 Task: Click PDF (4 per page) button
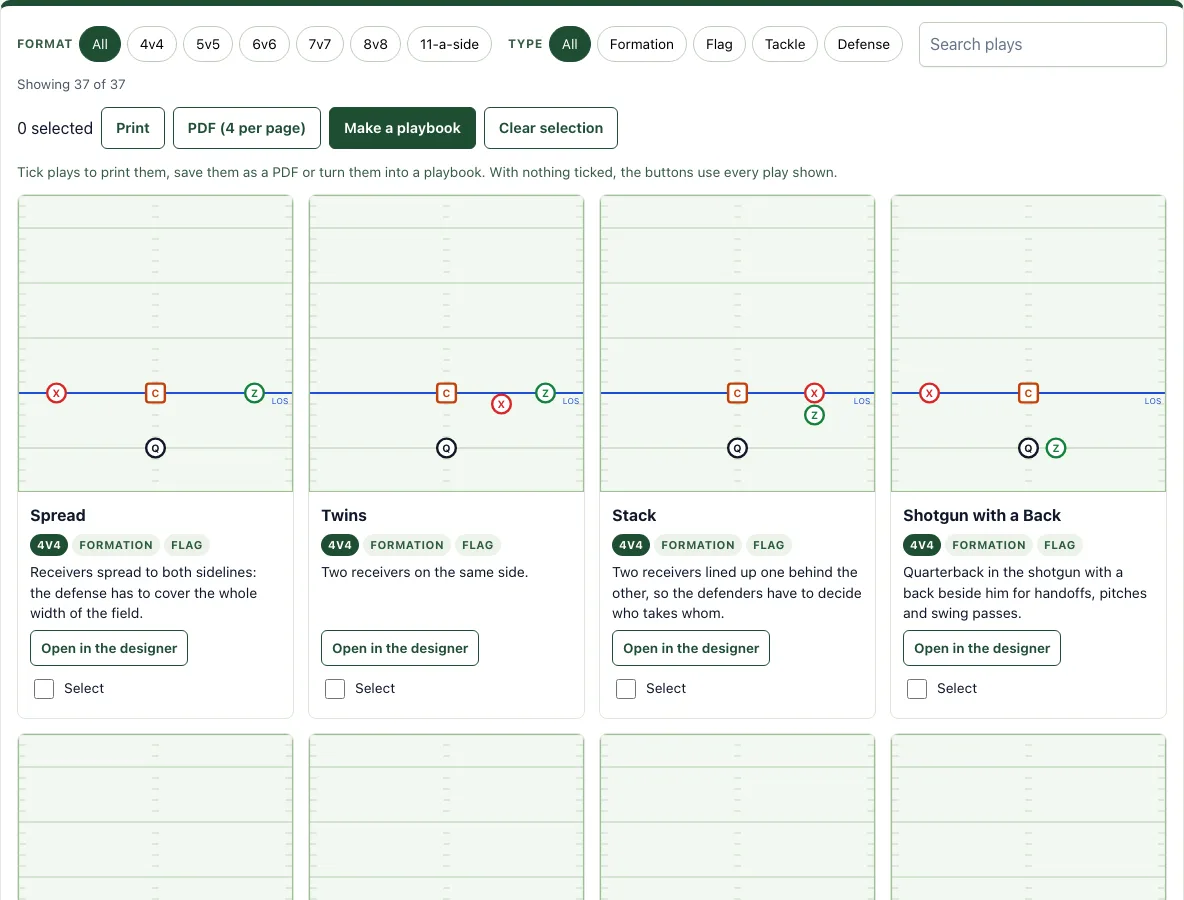(x=247, y=128)
